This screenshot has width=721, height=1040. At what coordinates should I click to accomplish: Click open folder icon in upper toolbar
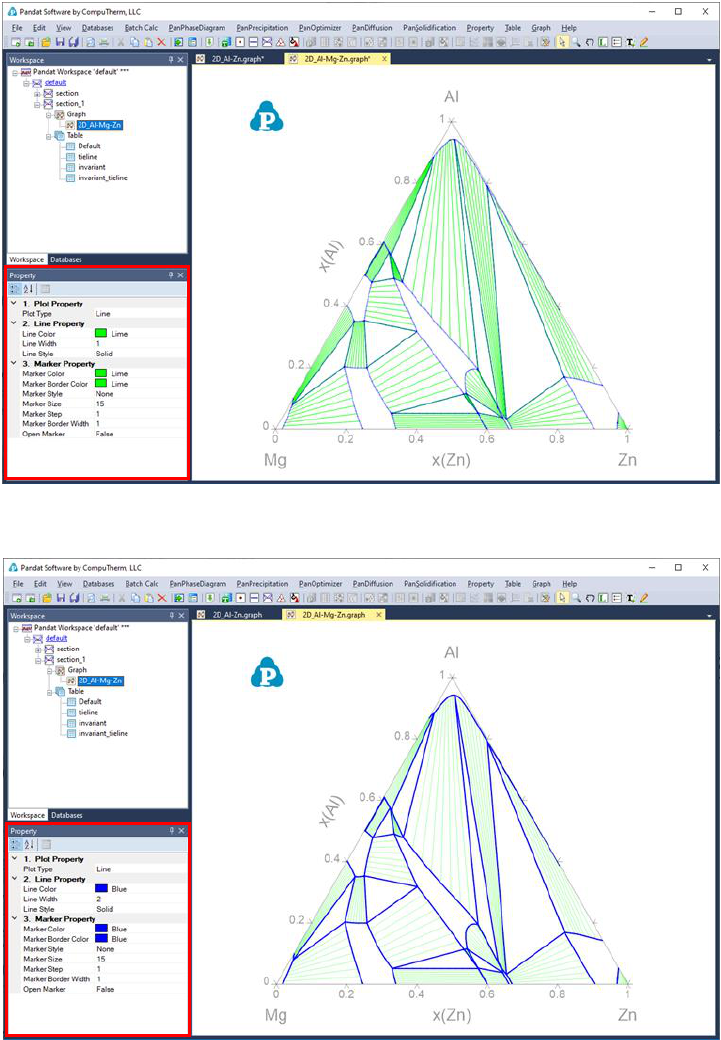[47, 42]
